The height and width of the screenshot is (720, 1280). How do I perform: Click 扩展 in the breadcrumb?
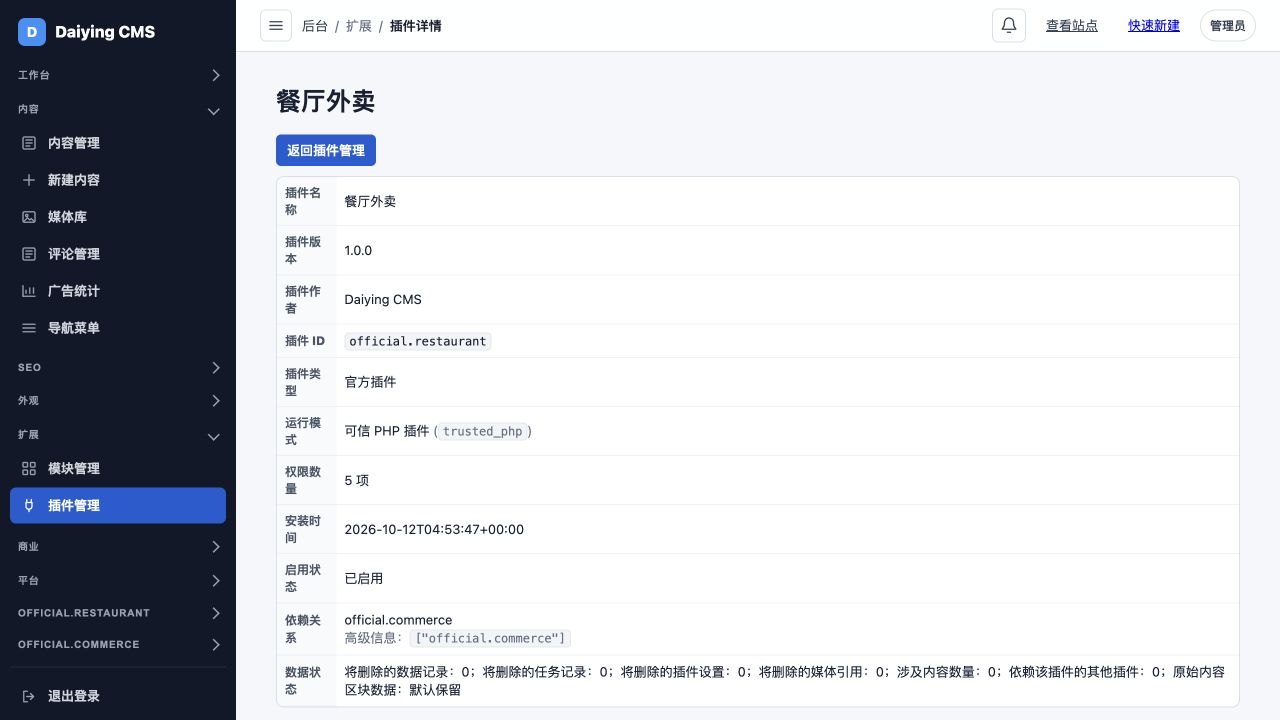pyautogui.click(x=359, y=26)
